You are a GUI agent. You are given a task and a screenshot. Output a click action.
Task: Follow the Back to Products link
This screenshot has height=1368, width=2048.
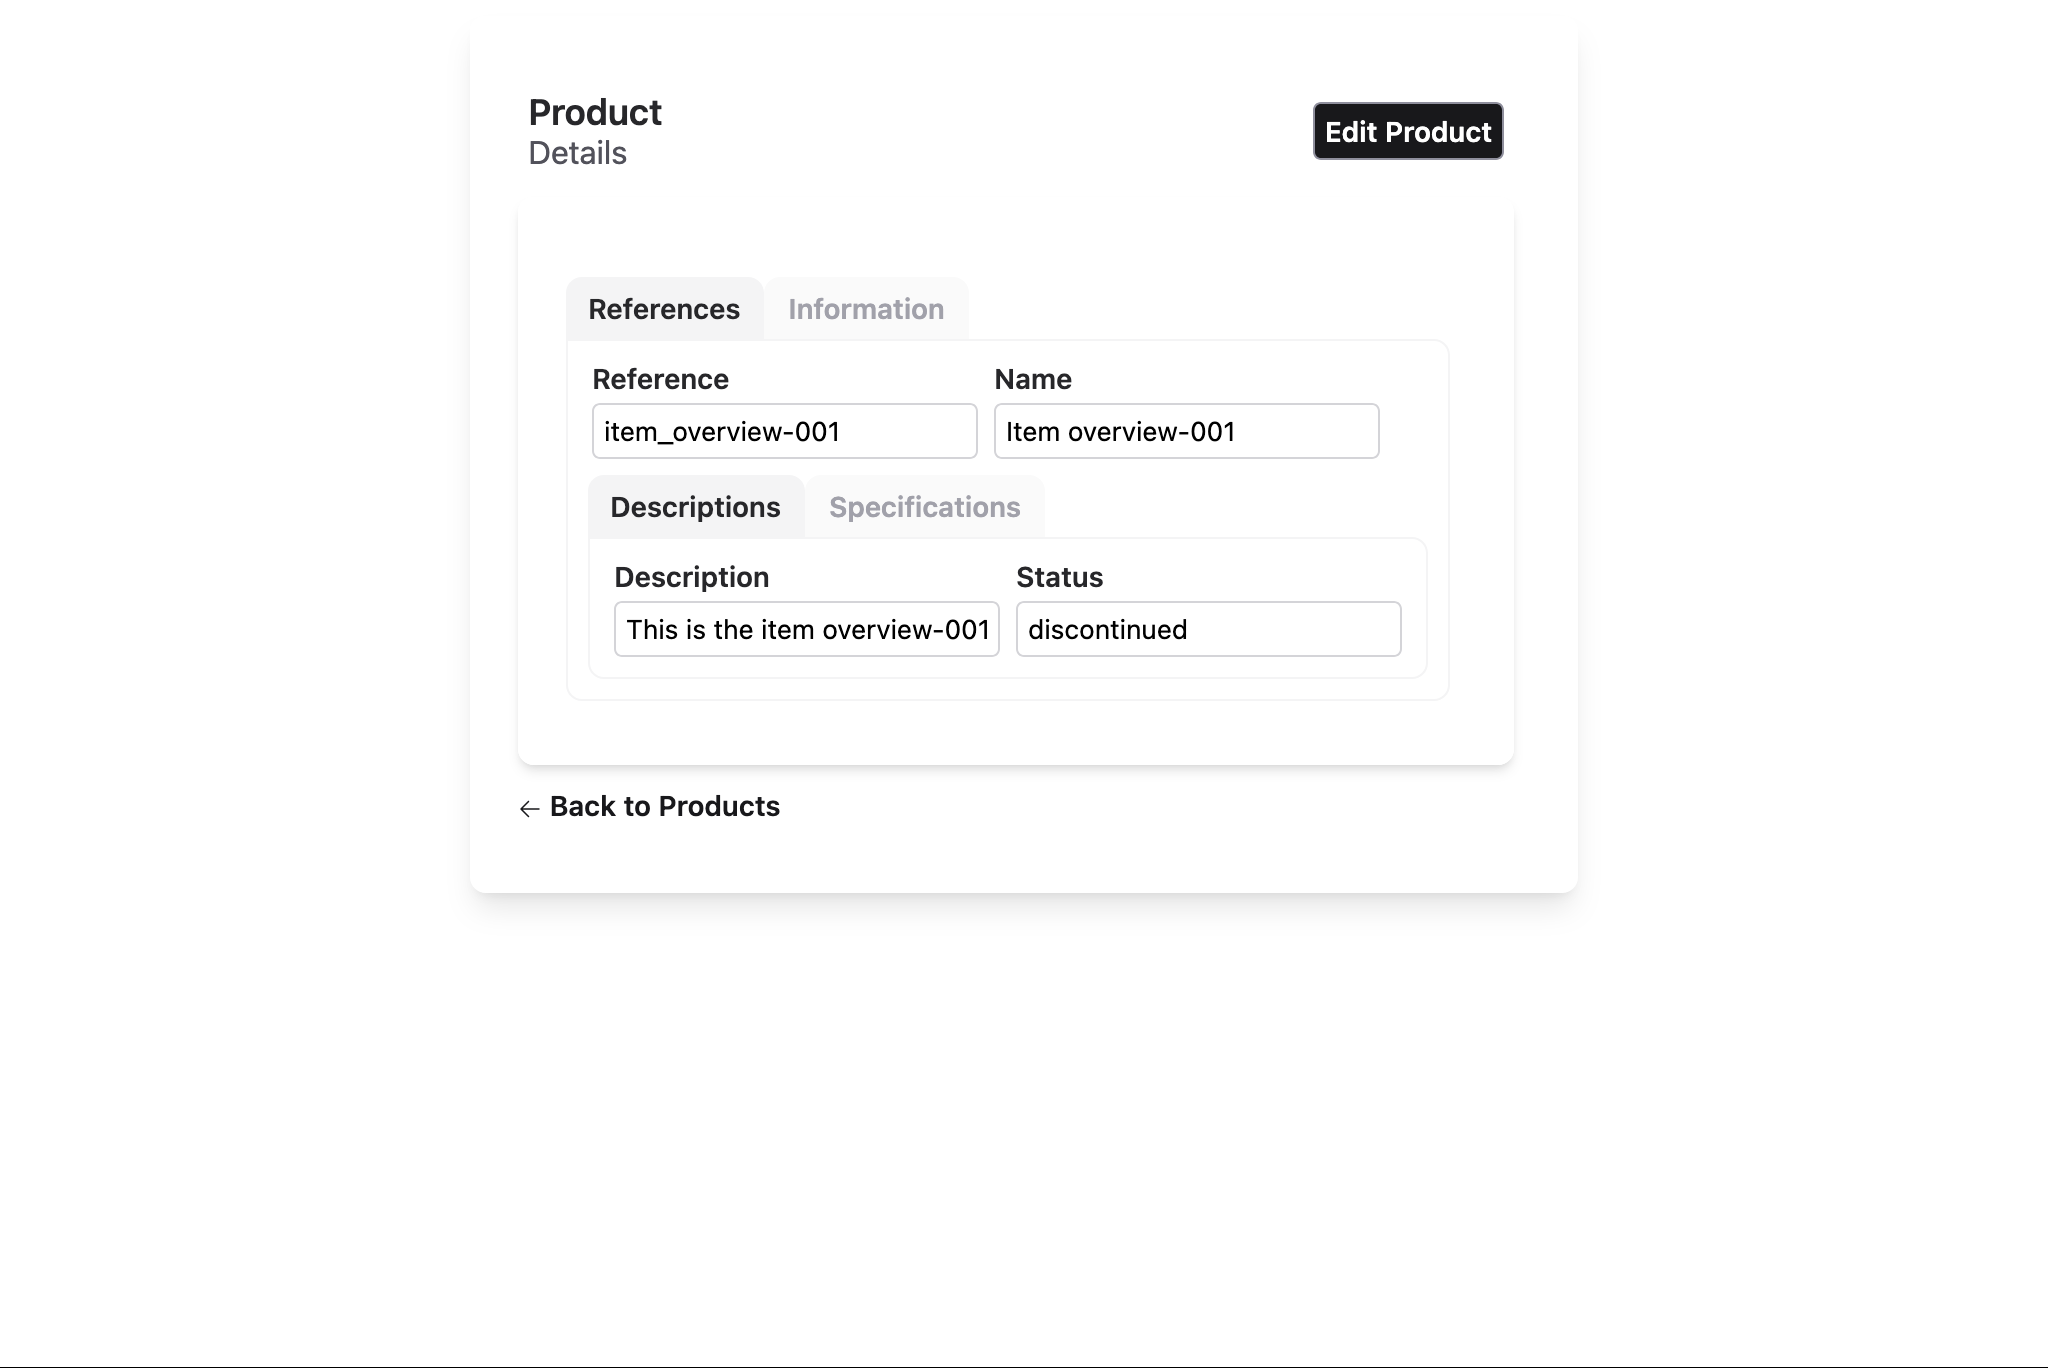[664, 806]
